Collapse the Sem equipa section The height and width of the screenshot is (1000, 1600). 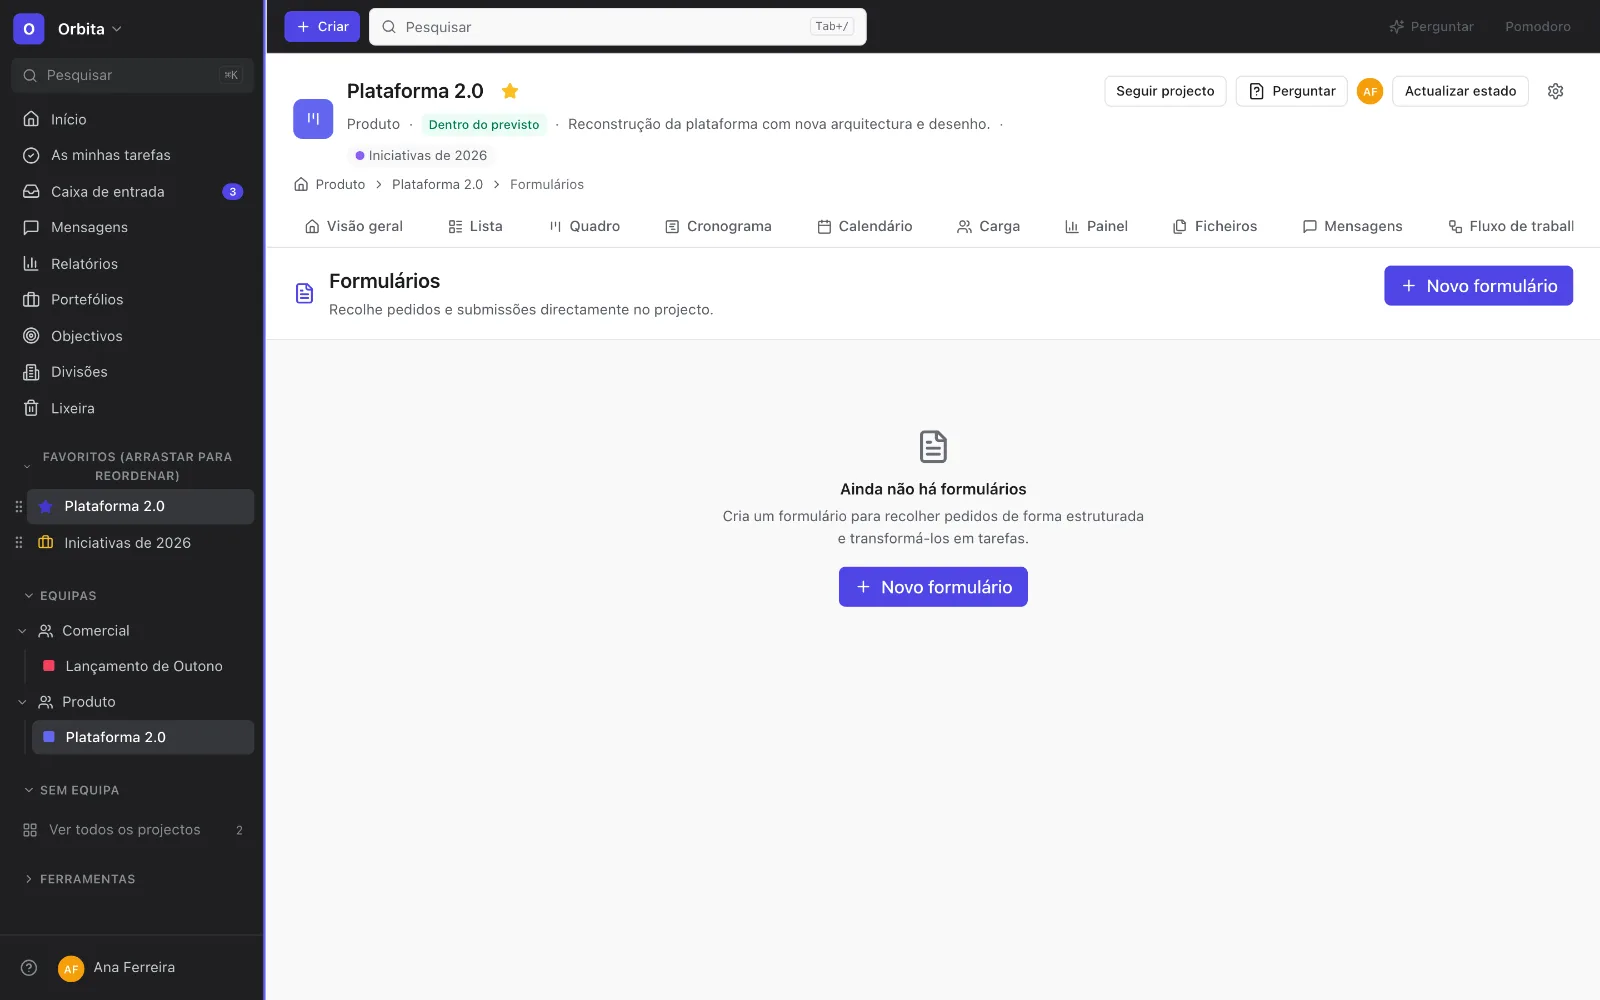(29, 790)
